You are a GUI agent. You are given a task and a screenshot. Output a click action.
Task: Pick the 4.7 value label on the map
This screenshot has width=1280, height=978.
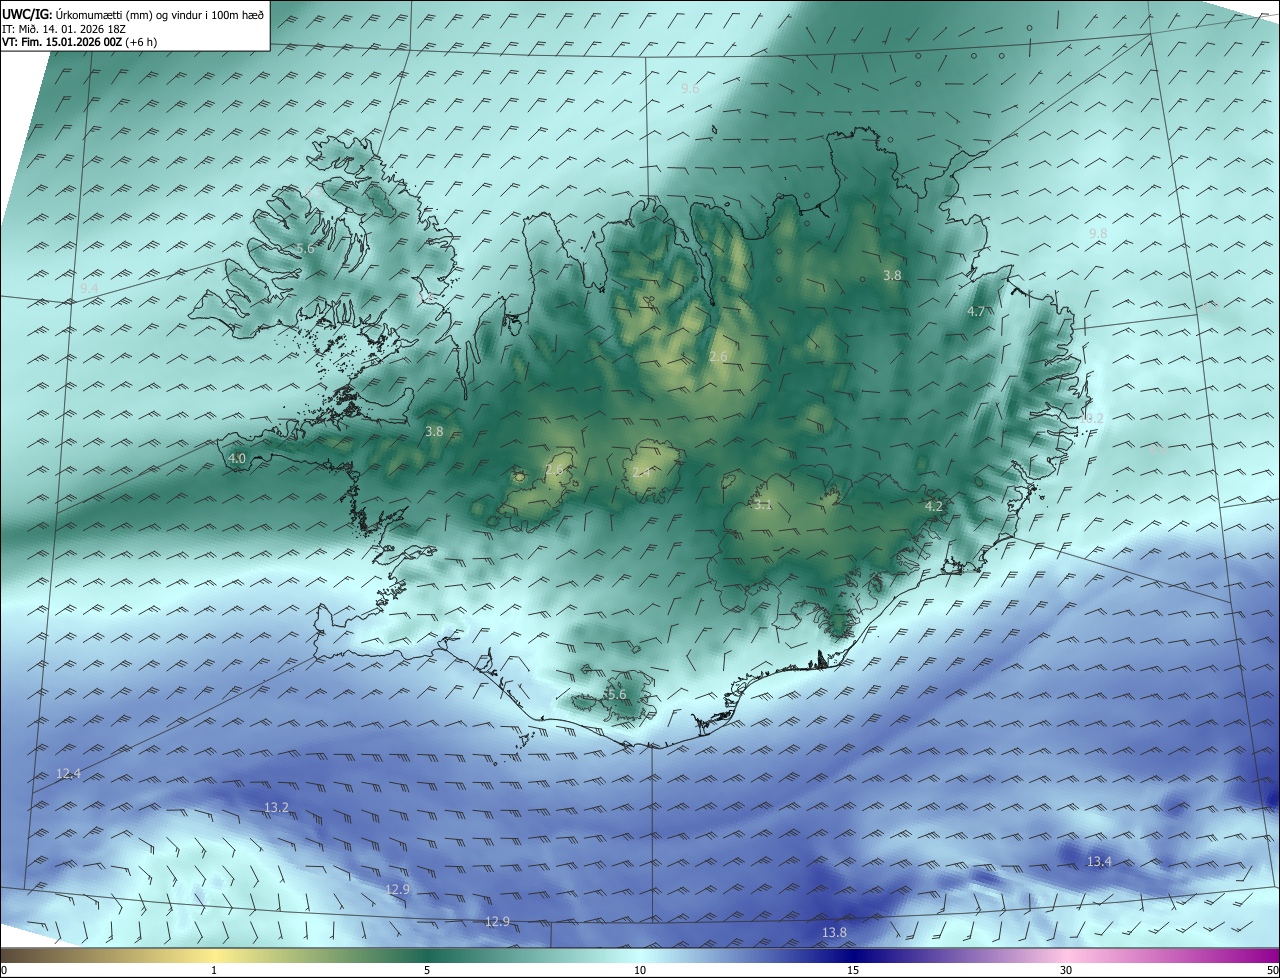click(x=976, y=312)
